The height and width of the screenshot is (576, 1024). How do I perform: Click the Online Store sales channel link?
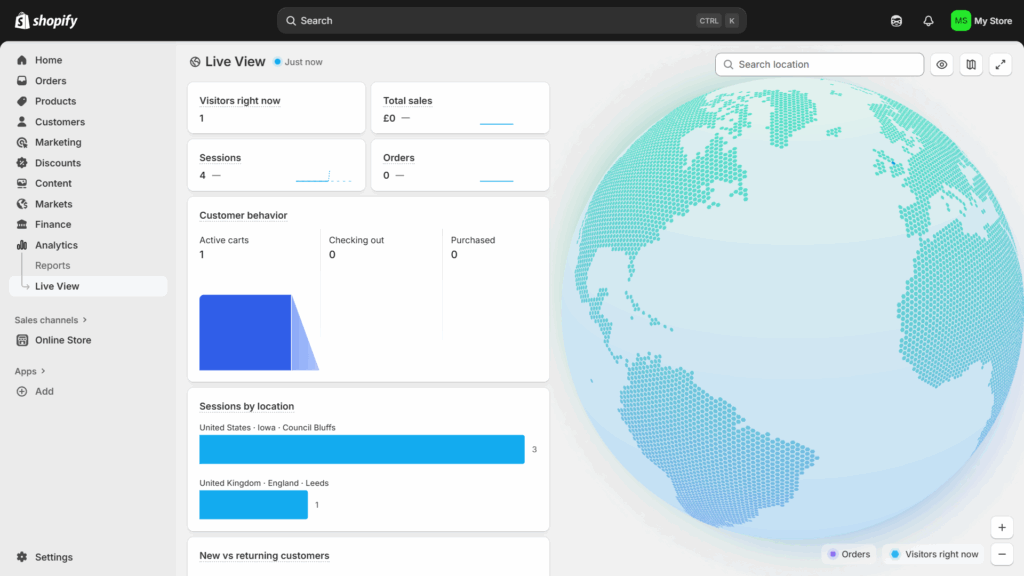[62, 340]
